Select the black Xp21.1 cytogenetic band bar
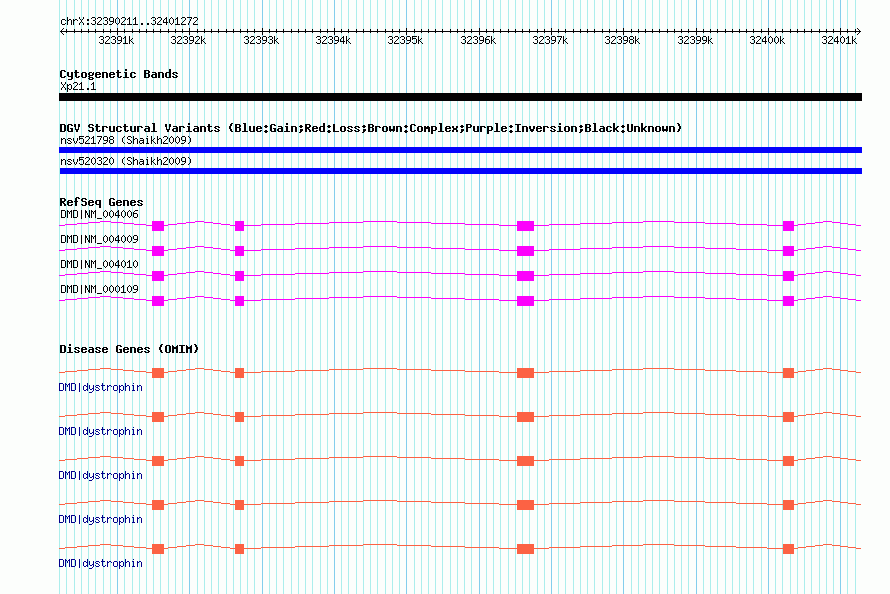The height and width of the screenshot is (594, 890). click(460, 97)
